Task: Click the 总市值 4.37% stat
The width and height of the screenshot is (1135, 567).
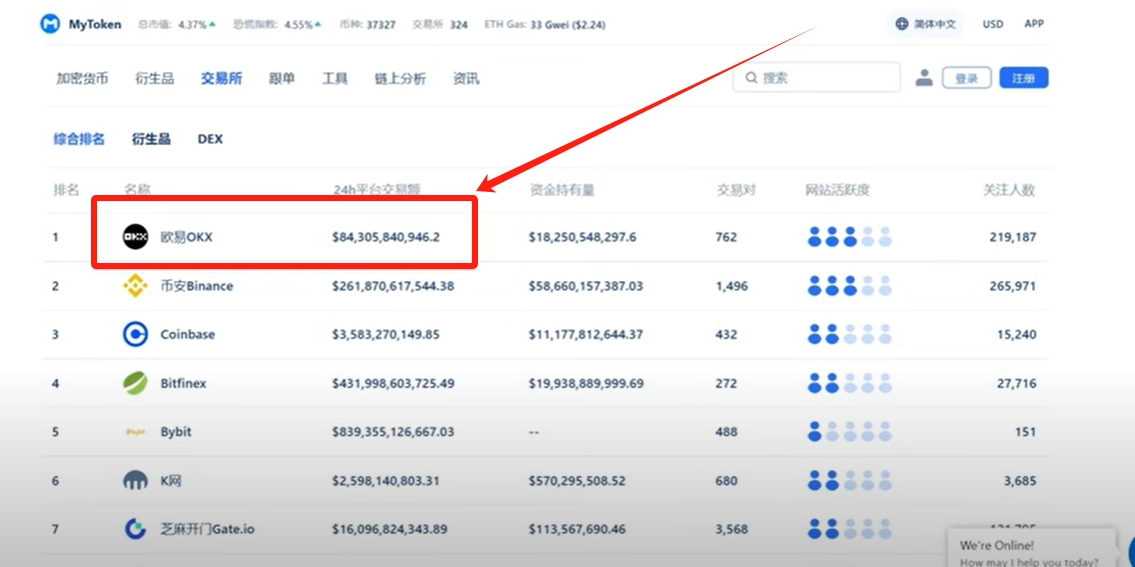Action: 177,25
